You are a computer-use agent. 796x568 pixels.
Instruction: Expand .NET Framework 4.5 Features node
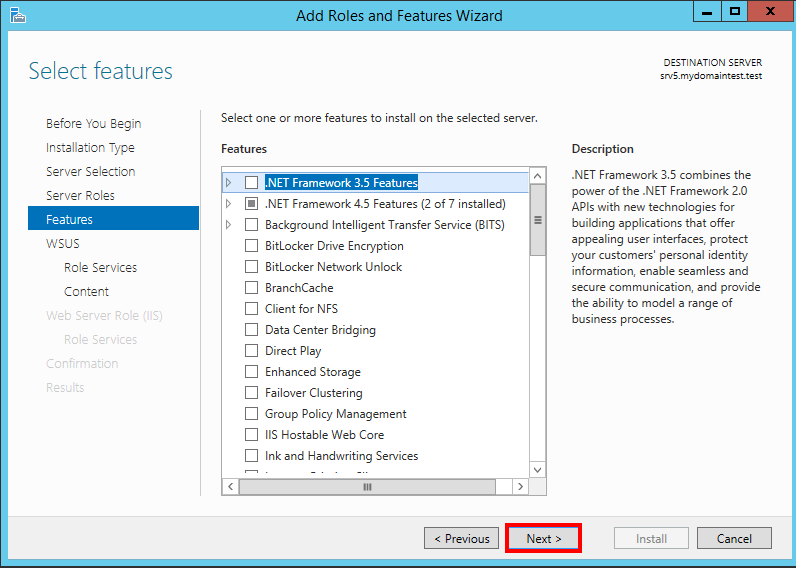coord(228,204)
